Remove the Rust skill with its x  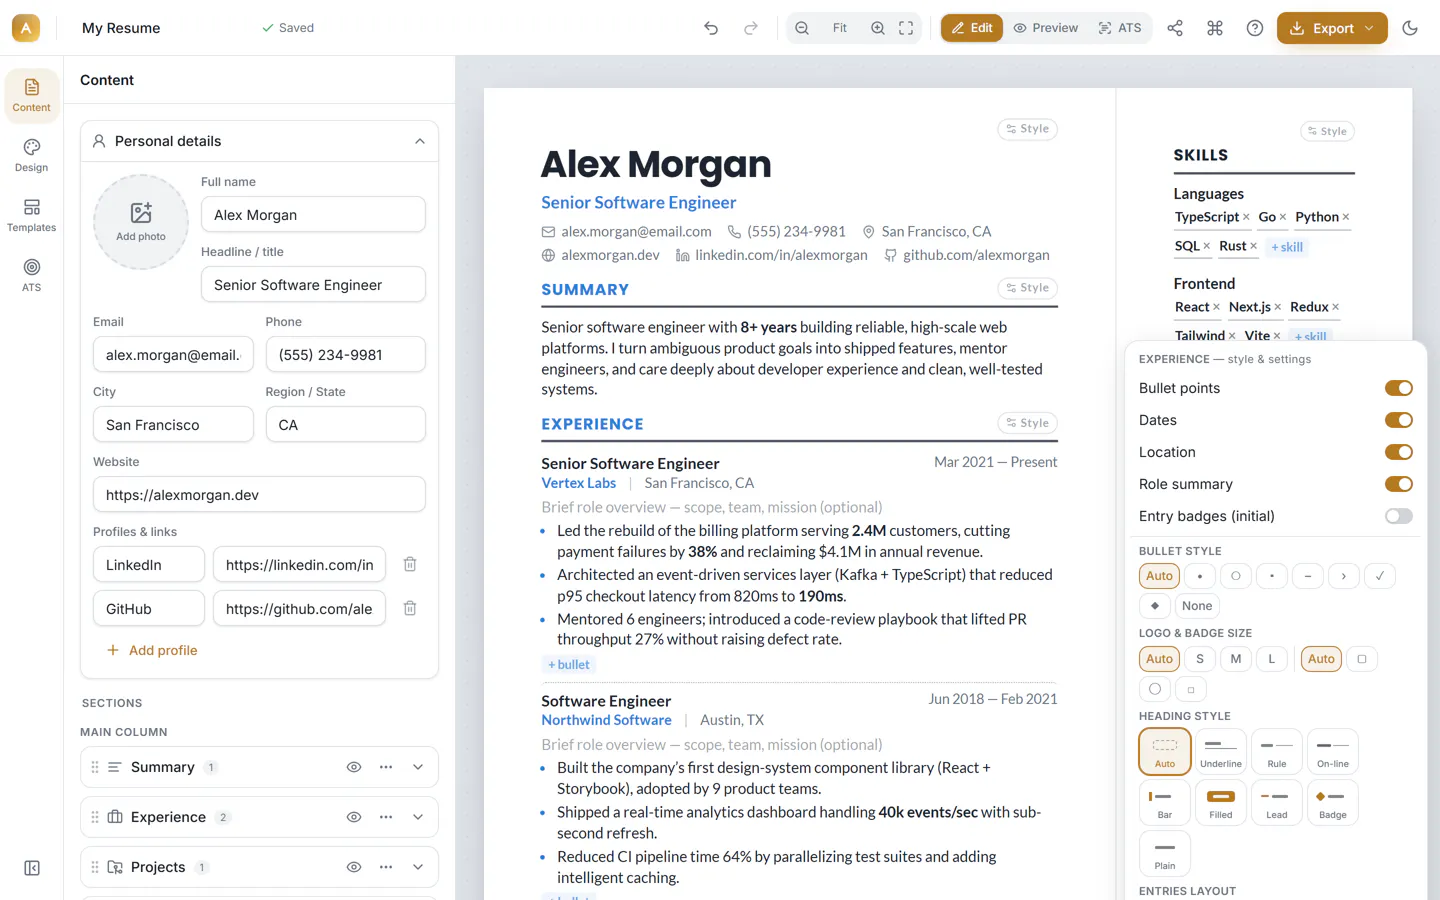point(1253,246)
